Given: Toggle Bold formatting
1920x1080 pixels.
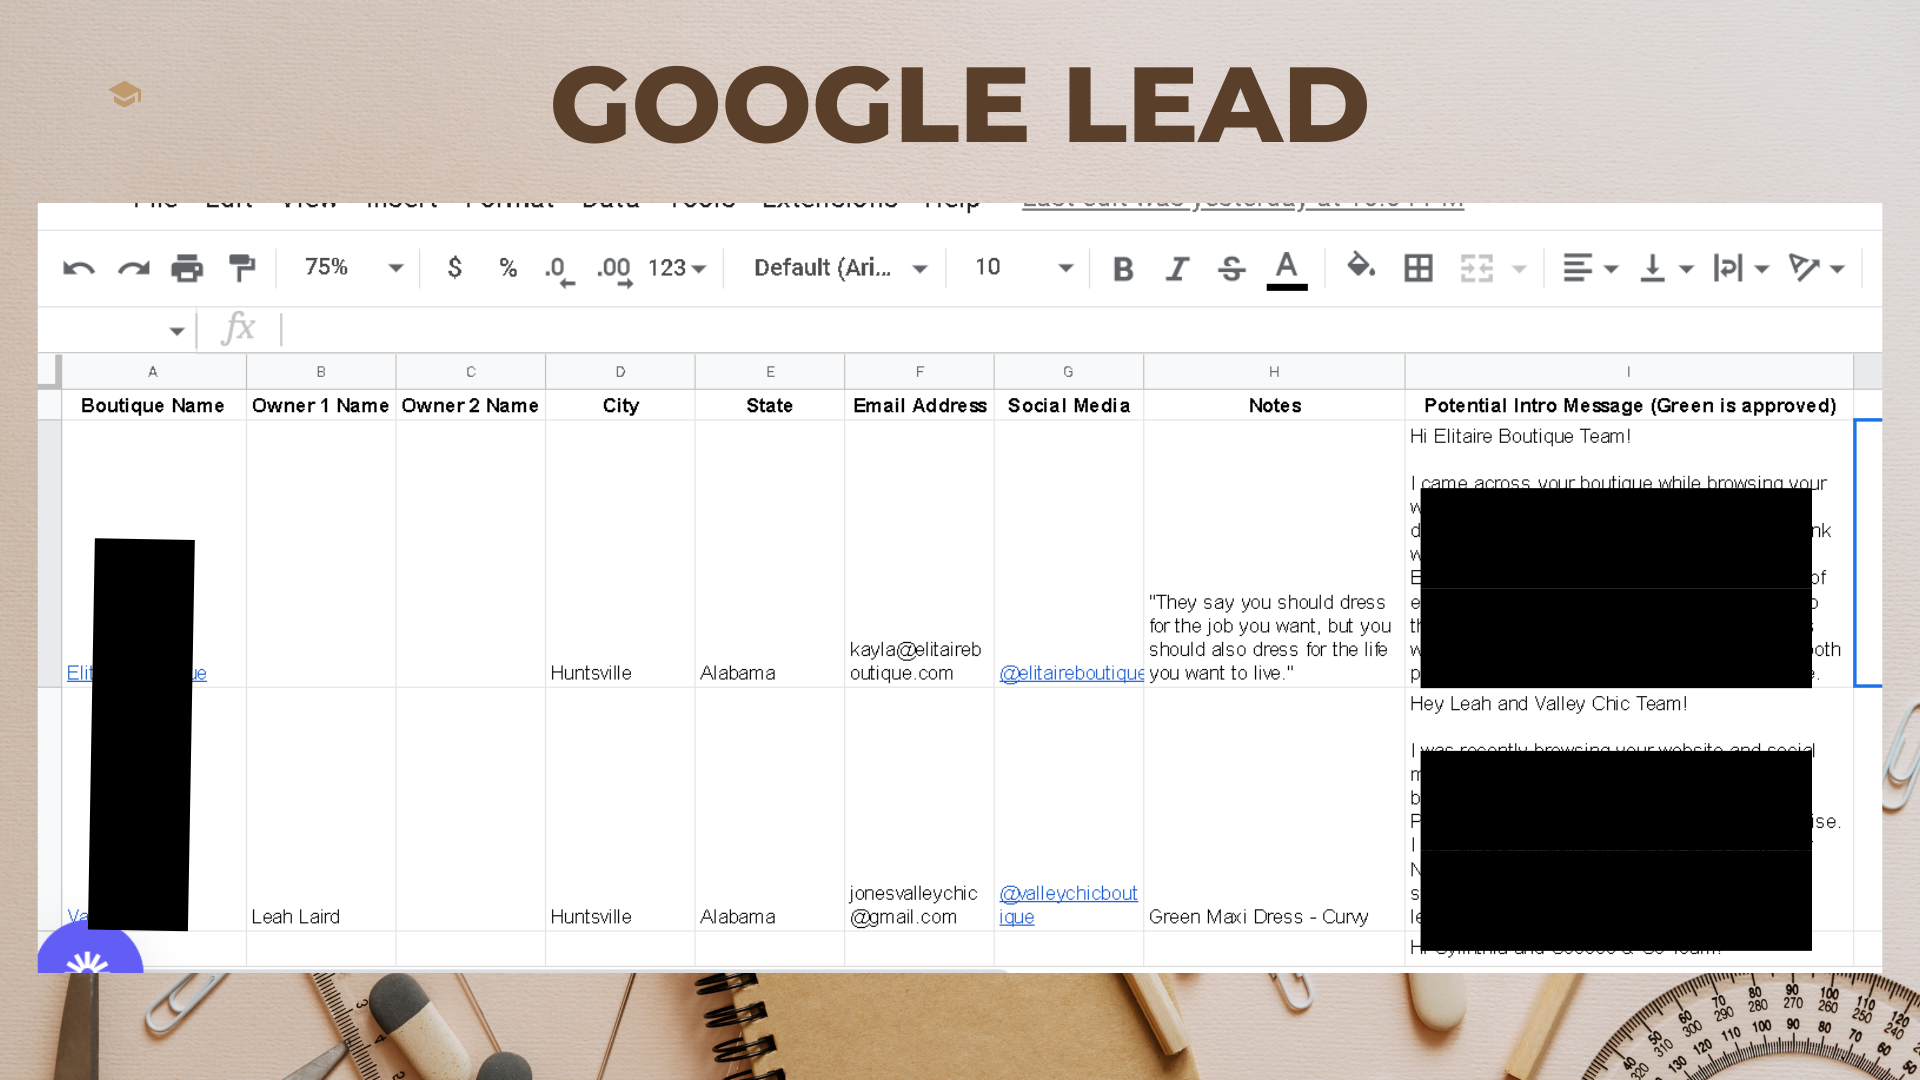Looking at the screenshot, I should 1123,268.
